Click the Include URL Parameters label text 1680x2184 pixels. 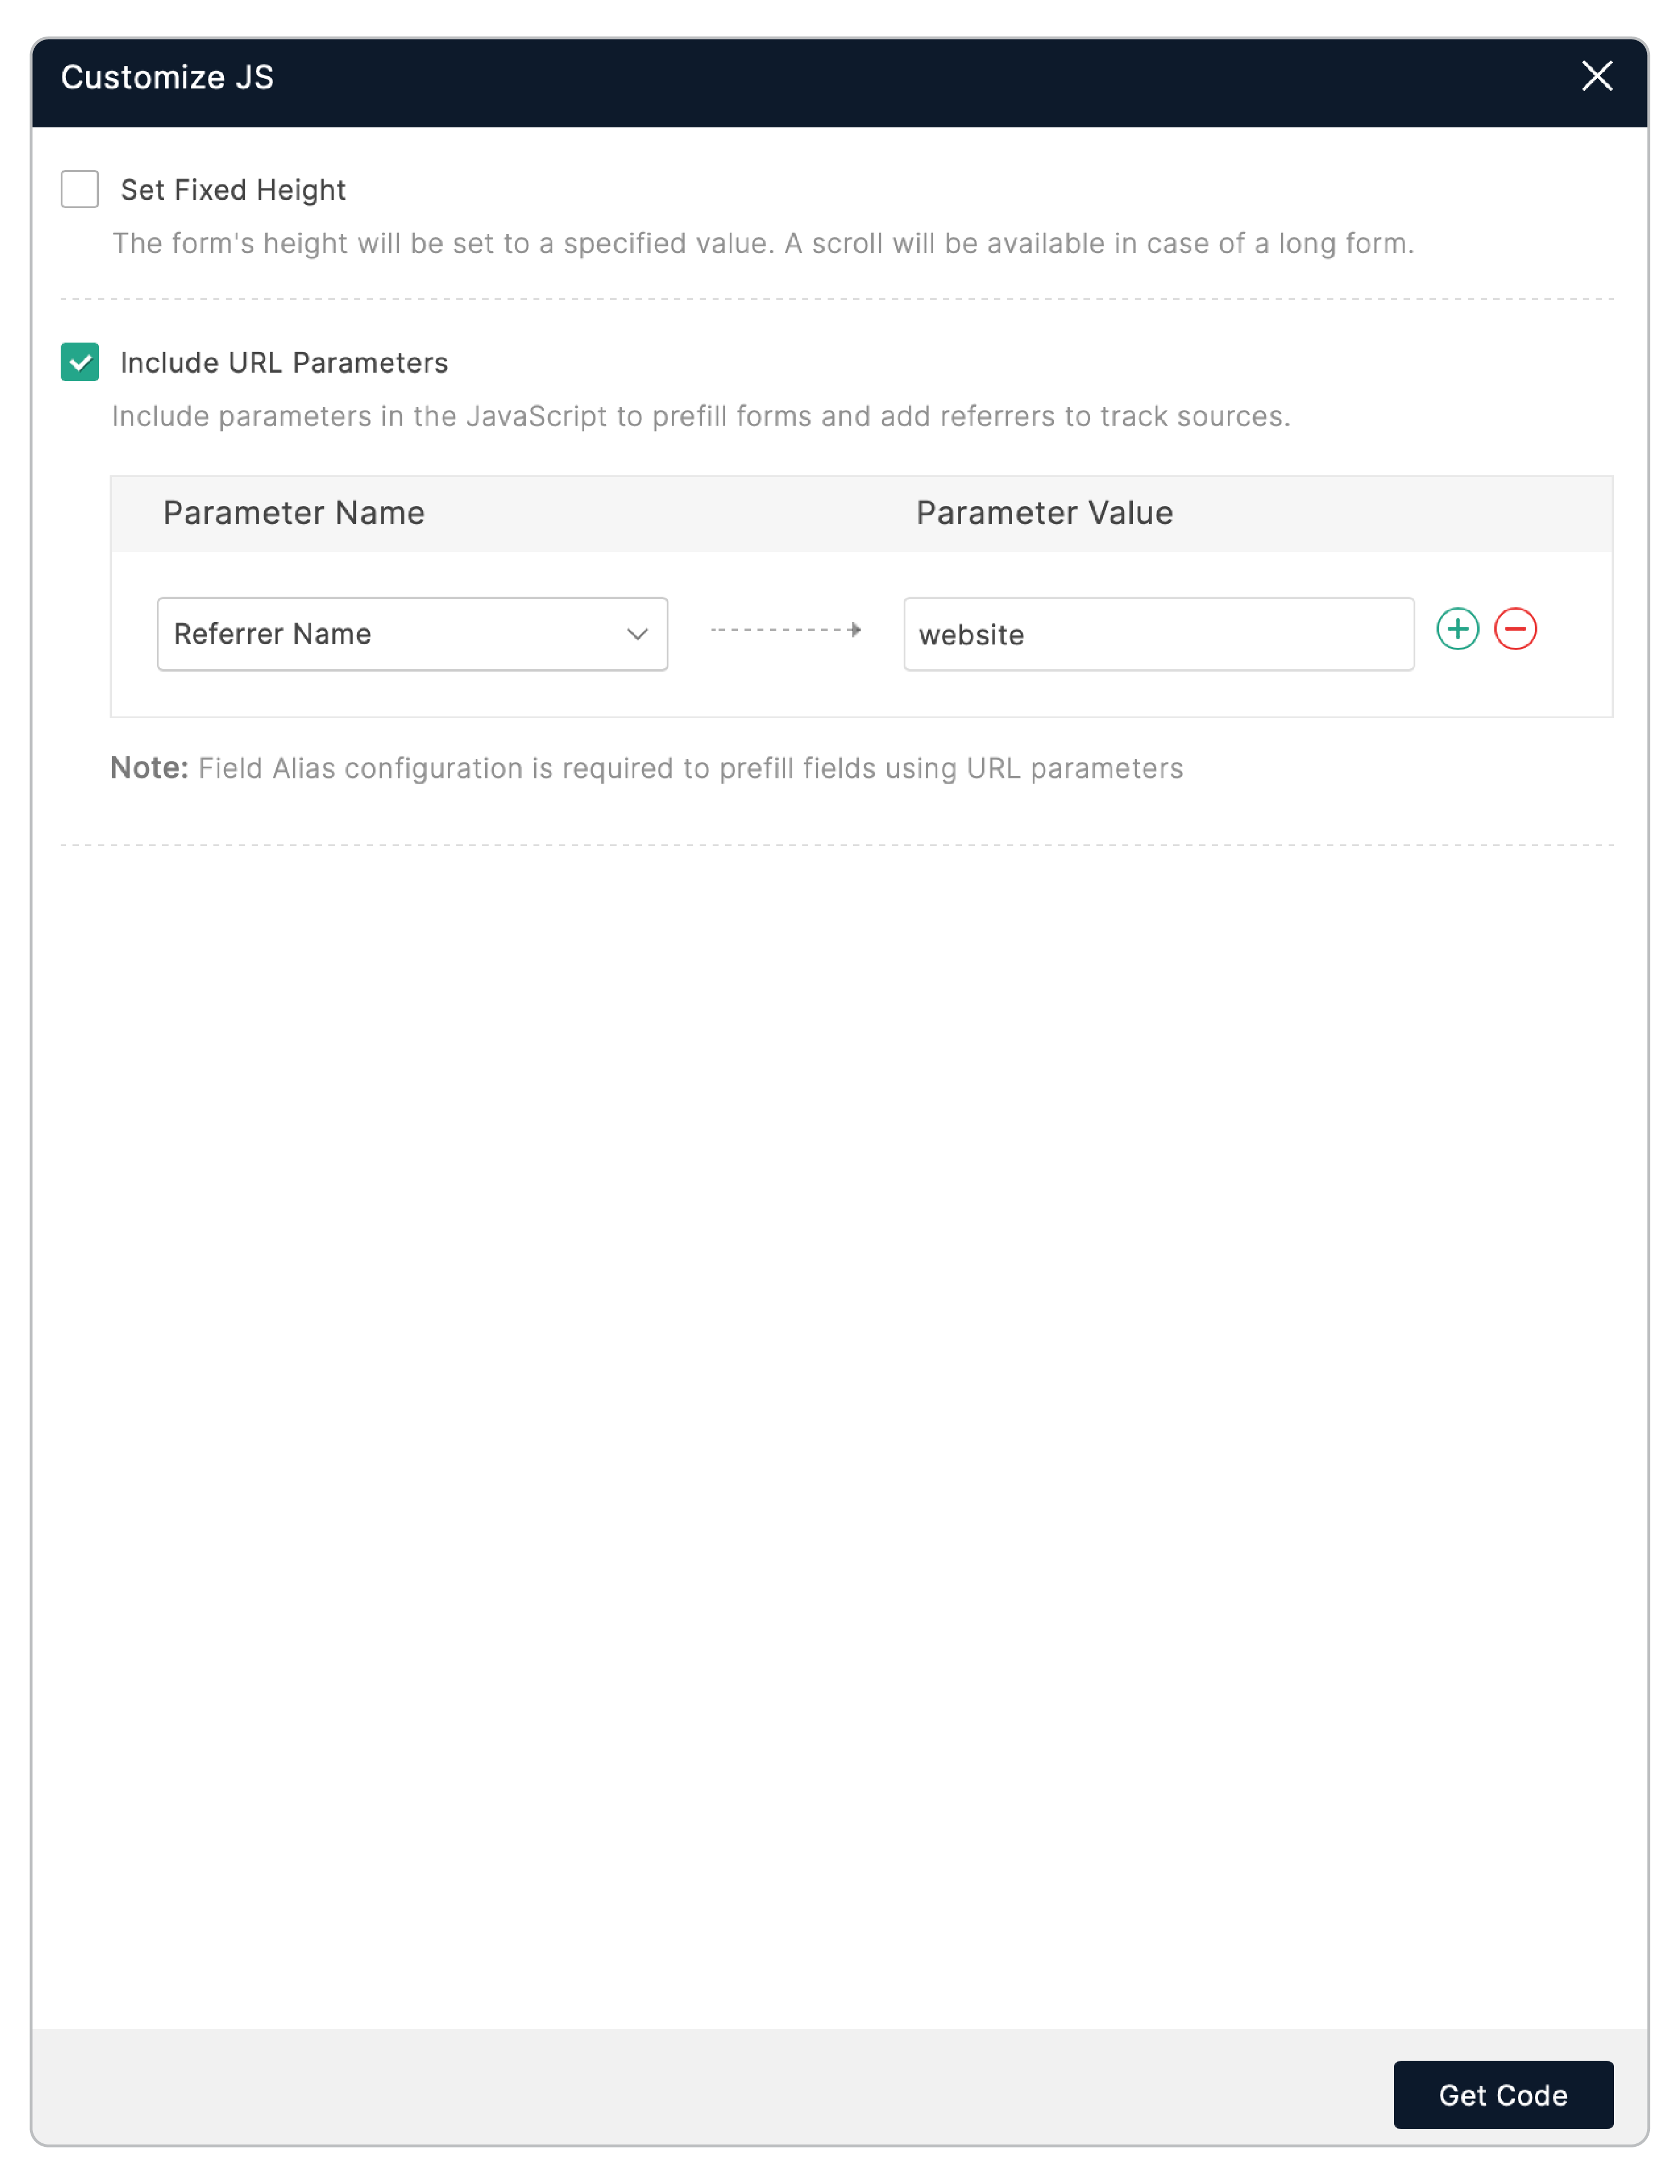point(284,363)
